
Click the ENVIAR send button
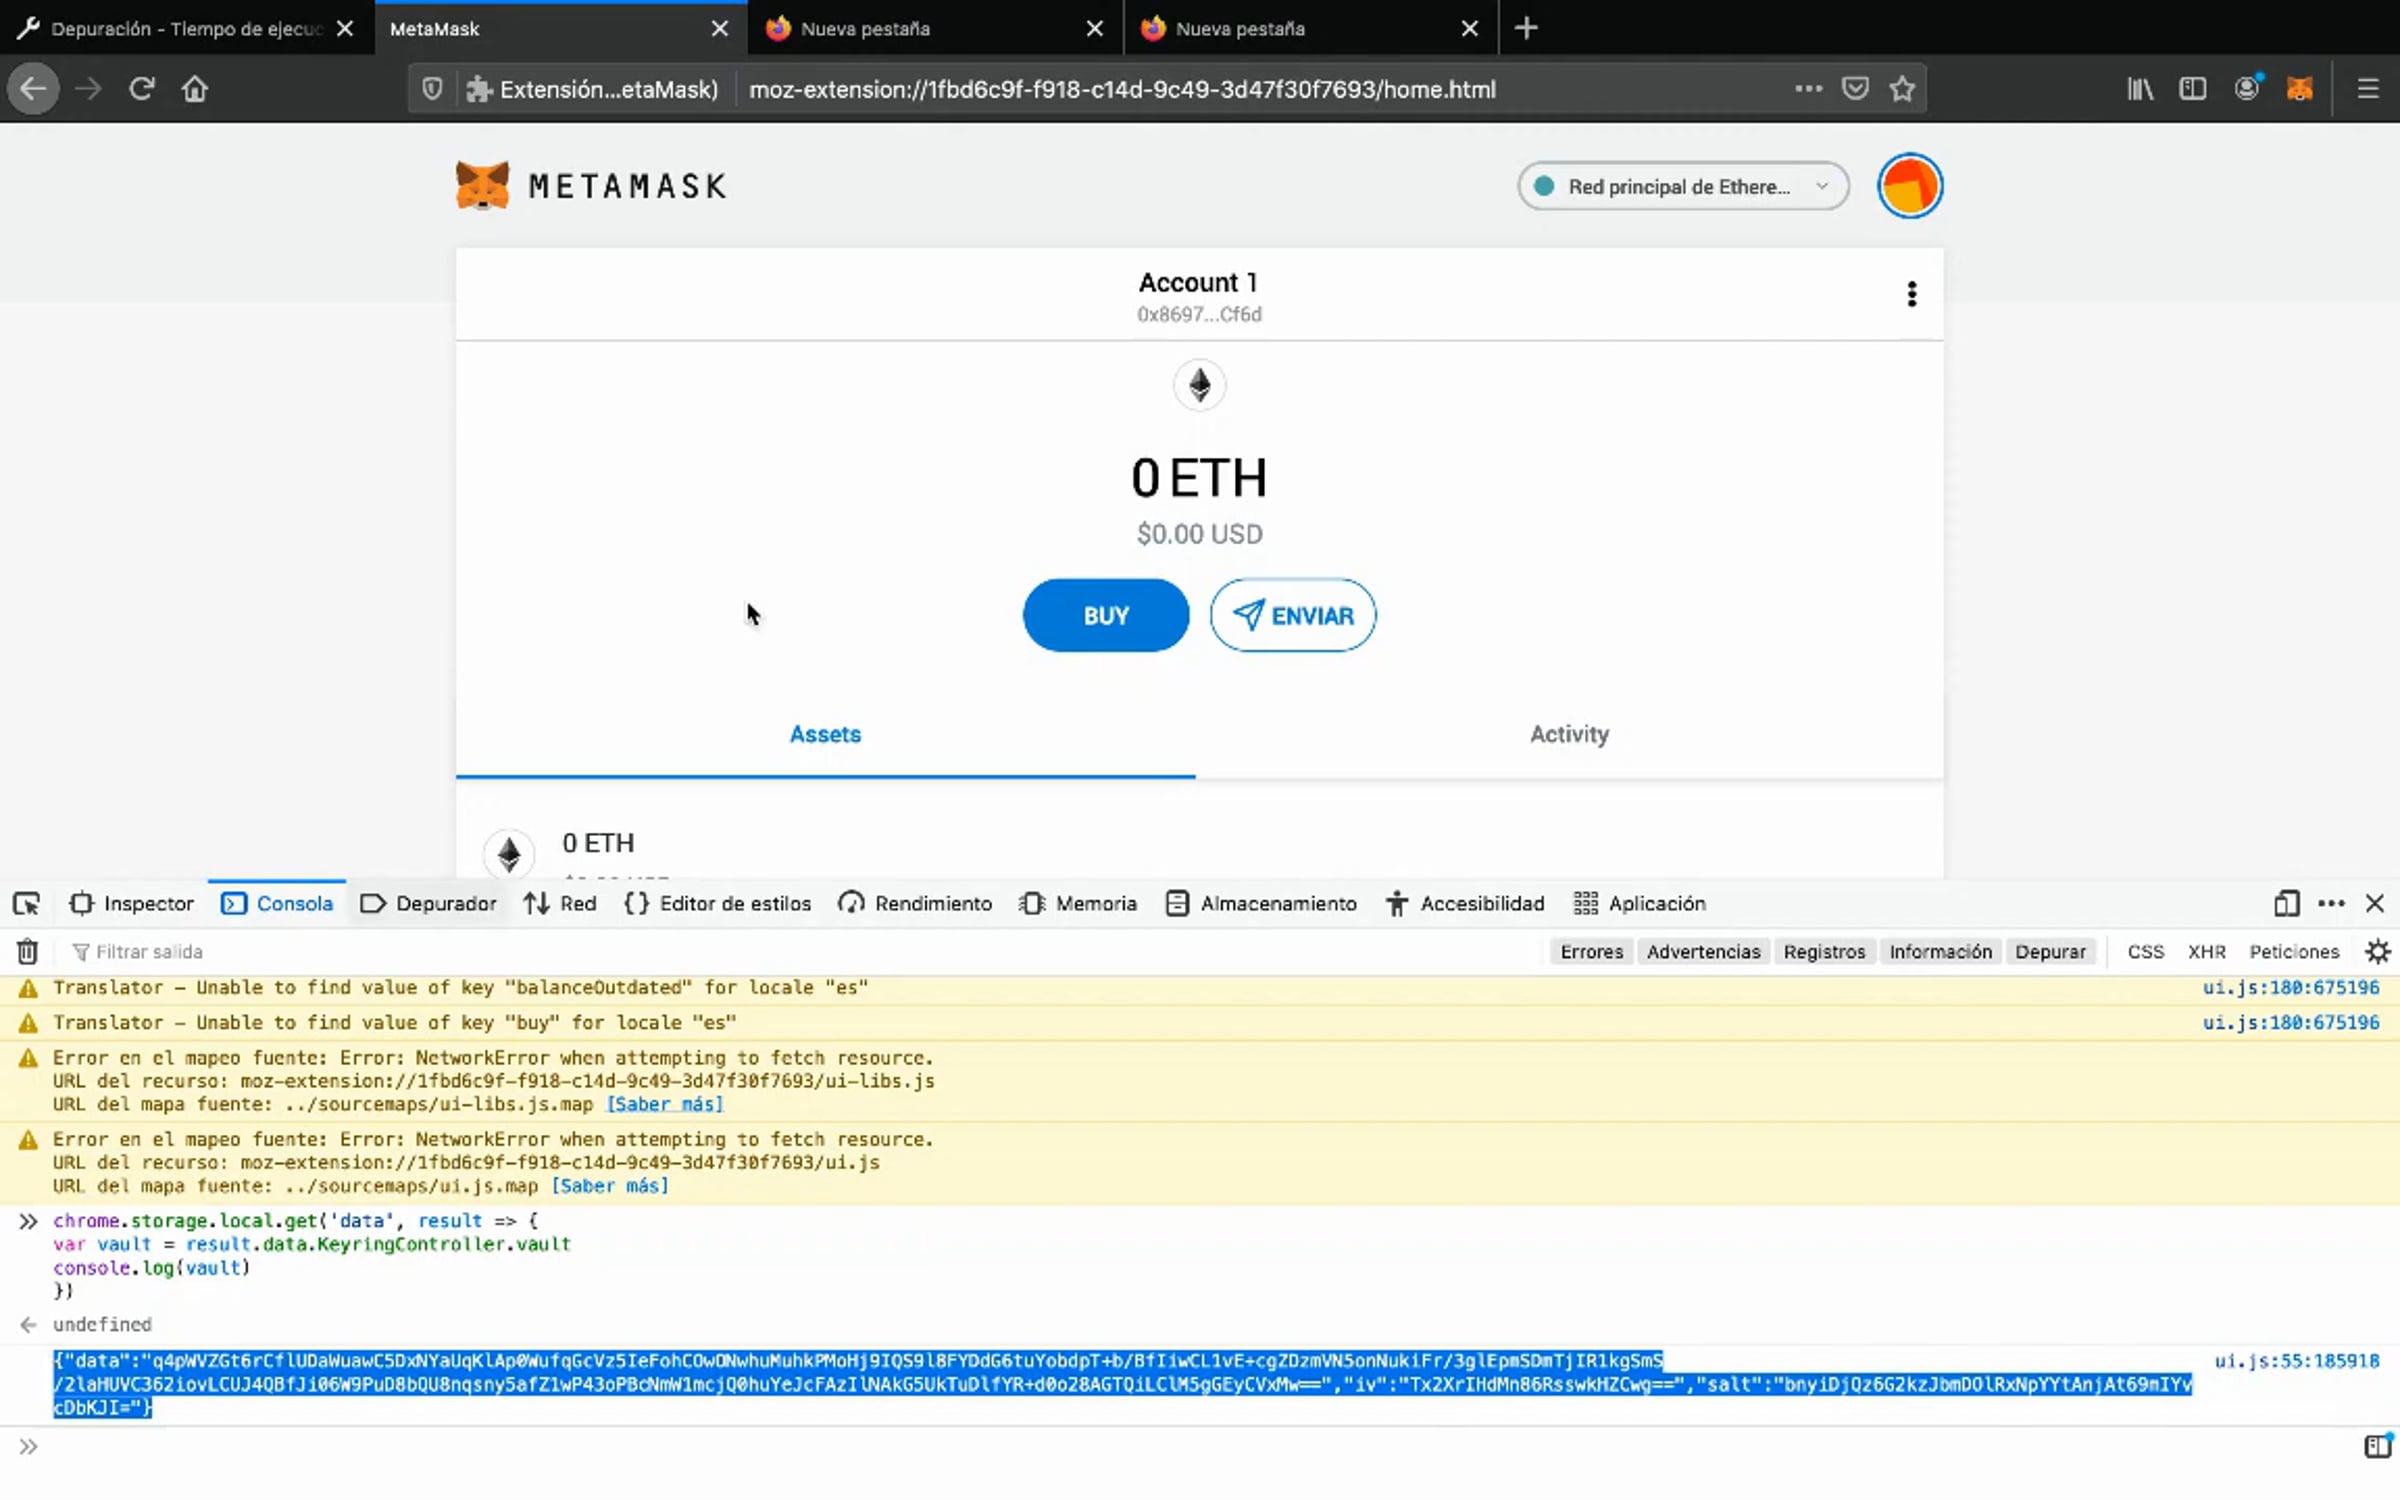pyautogui.click(x=1293, y=615)
